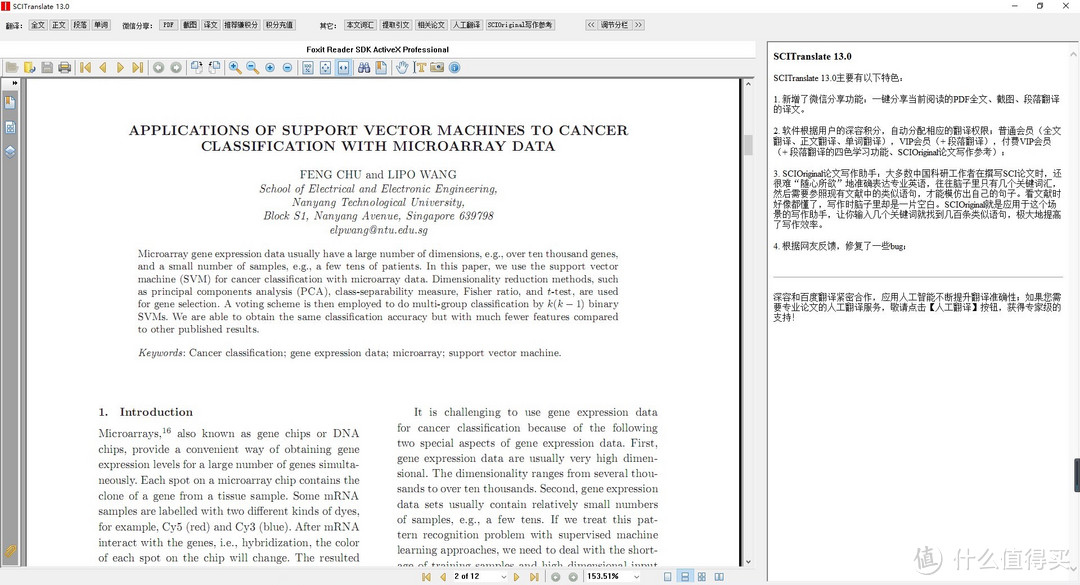1080x585 pixels.
Task: Open 相关论文 related papers
Action: tap(431, 25)
